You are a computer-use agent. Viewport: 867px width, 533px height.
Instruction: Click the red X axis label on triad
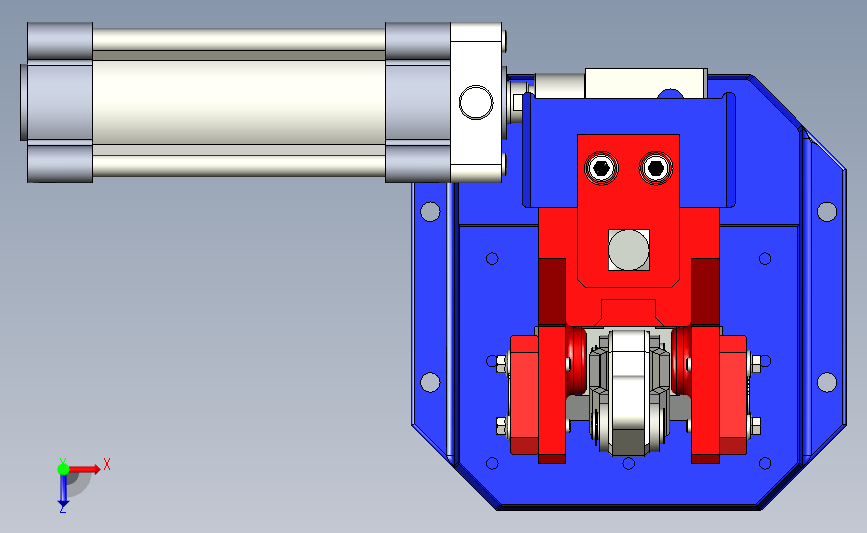107,464
